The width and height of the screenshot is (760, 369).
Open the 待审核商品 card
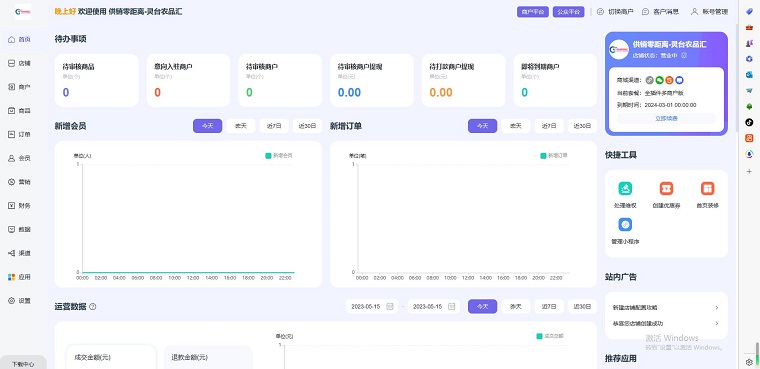(x=96, y=80)
